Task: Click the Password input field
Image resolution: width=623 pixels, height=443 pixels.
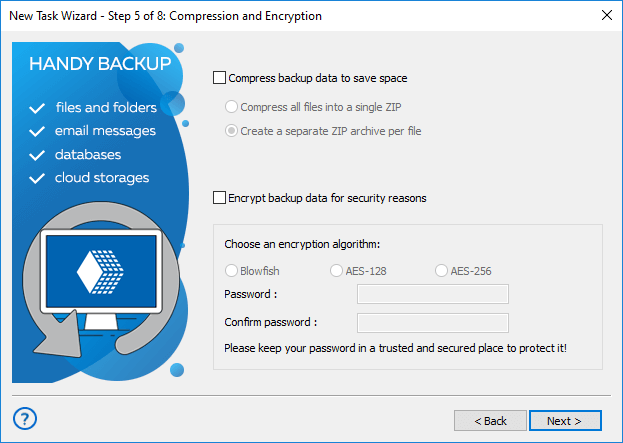Action: tap(433, 294)
